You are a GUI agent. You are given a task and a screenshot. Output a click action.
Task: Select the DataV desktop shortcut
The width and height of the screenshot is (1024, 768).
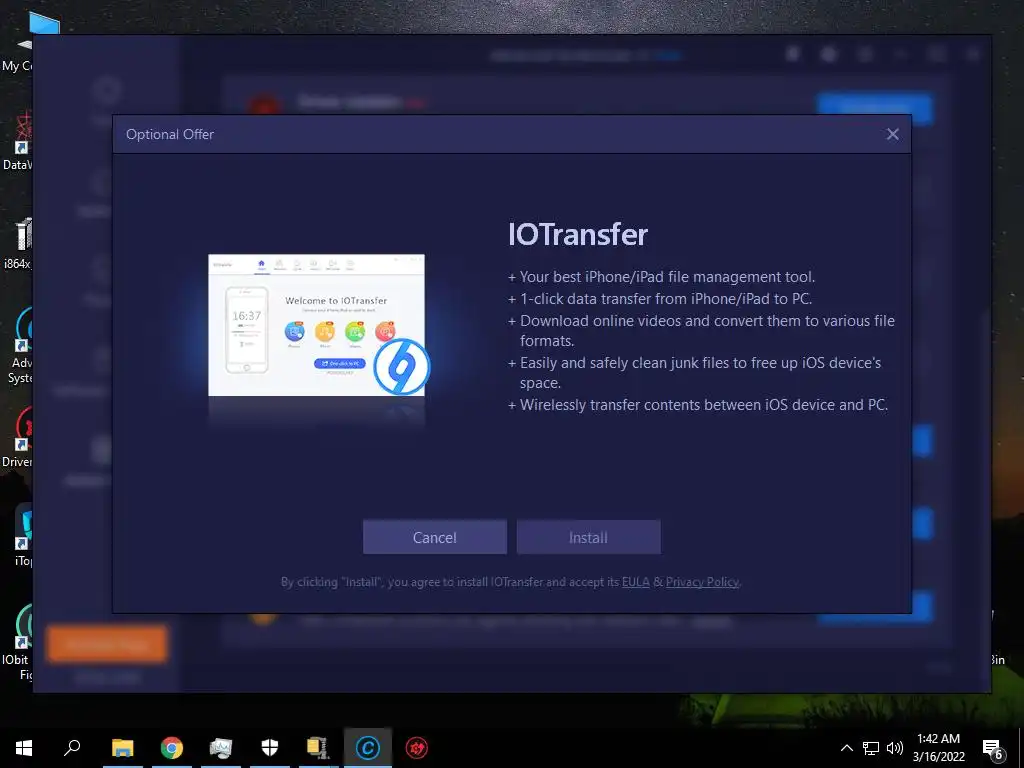tap(18, 141)
